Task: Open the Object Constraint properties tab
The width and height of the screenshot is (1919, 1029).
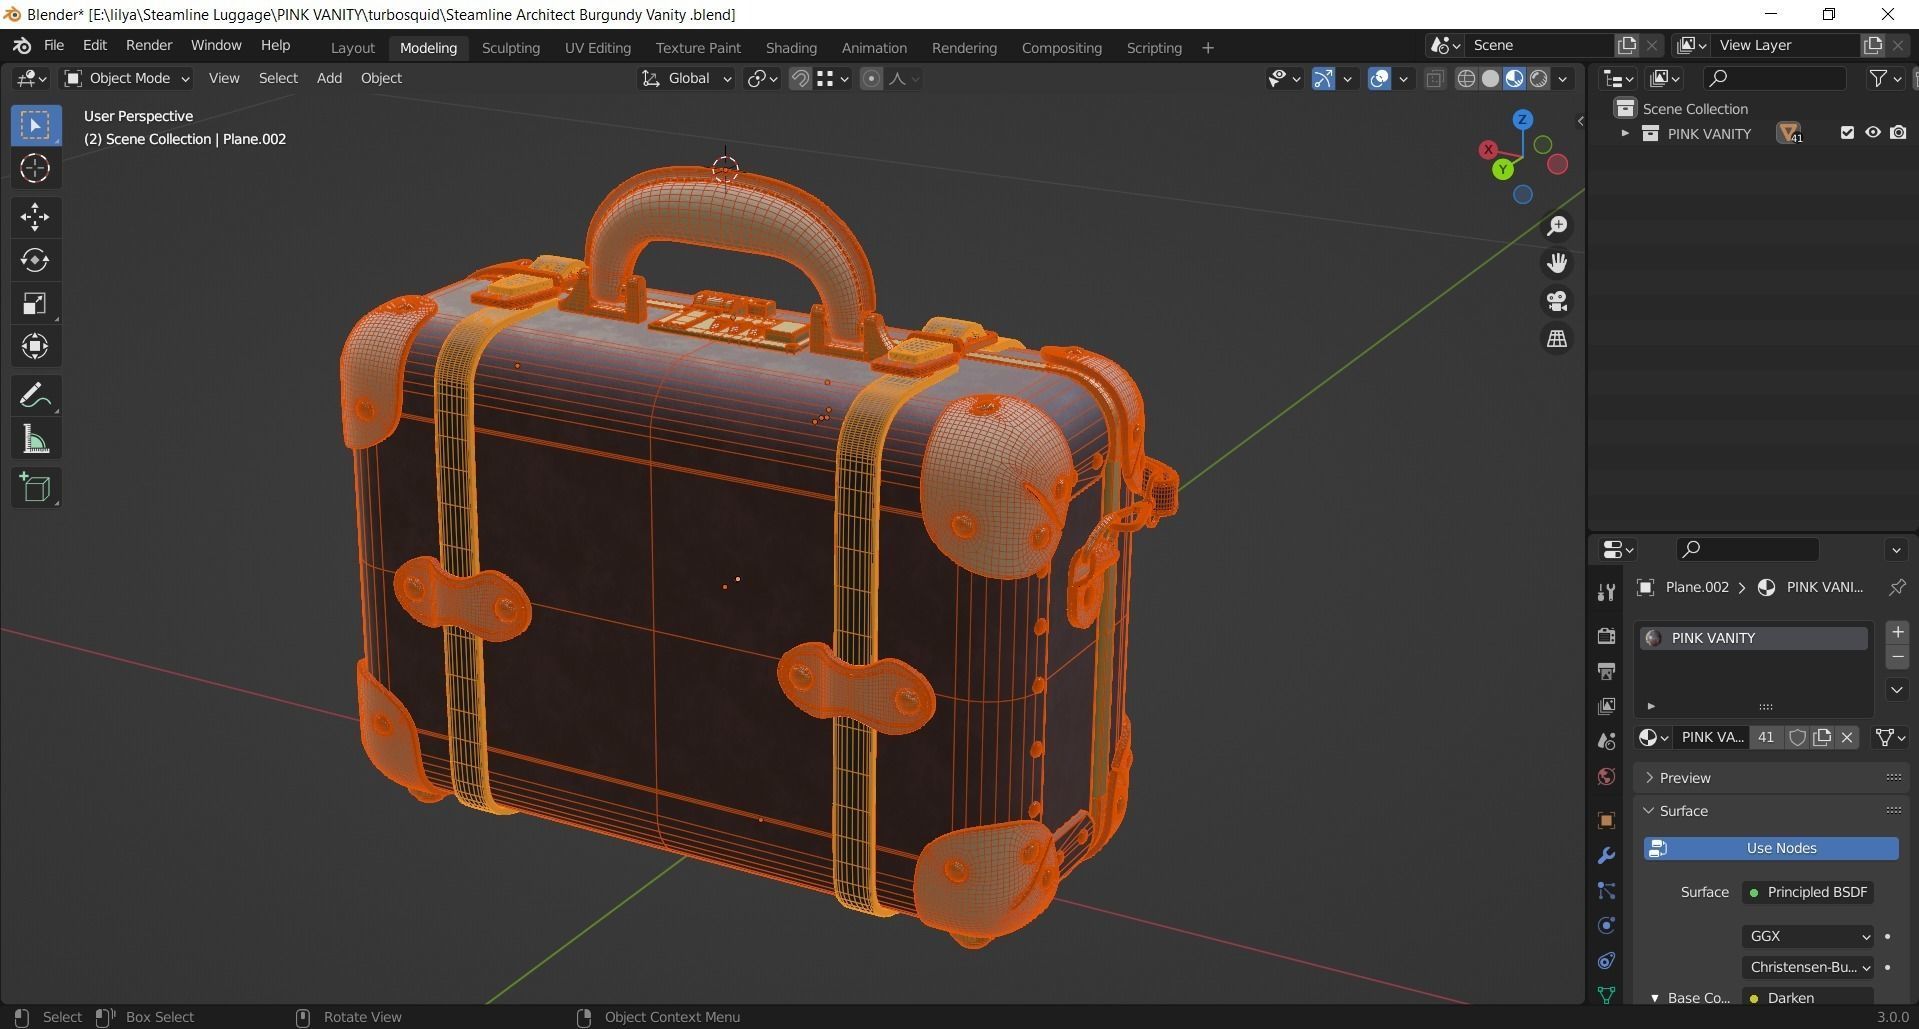Action: [1606, 960]
